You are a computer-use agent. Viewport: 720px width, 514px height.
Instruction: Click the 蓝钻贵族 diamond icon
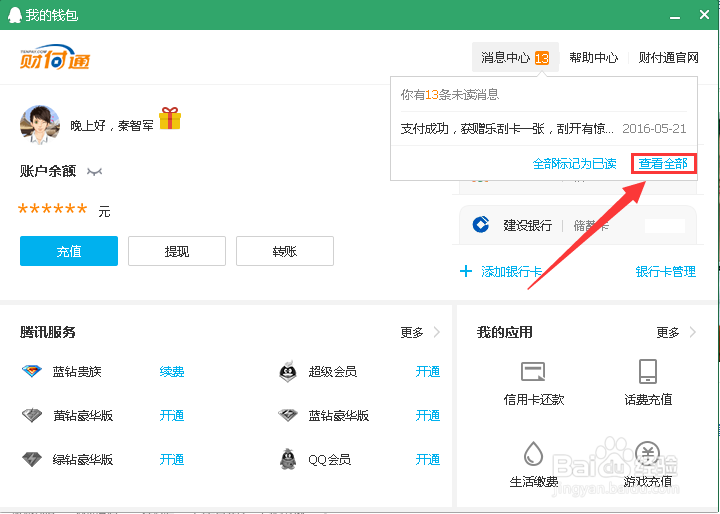(32, 371)
